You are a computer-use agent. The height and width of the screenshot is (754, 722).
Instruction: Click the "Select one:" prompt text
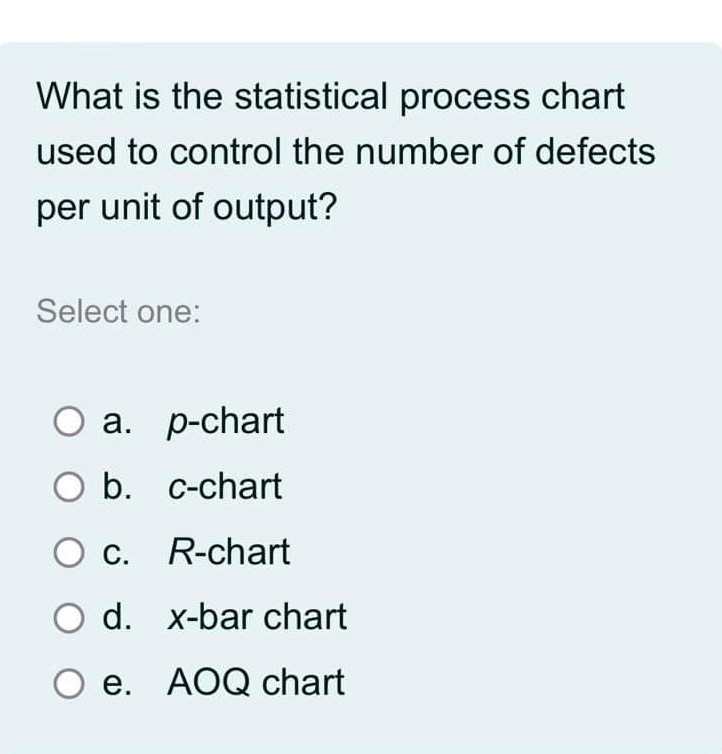tap(118, 312)
